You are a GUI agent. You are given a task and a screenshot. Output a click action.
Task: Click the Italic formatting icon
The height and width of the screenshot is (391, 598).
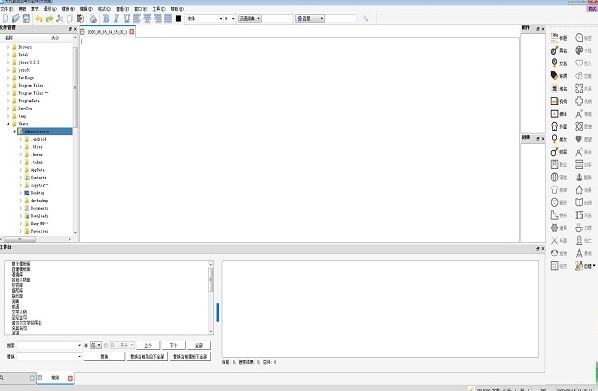point(116,18)
